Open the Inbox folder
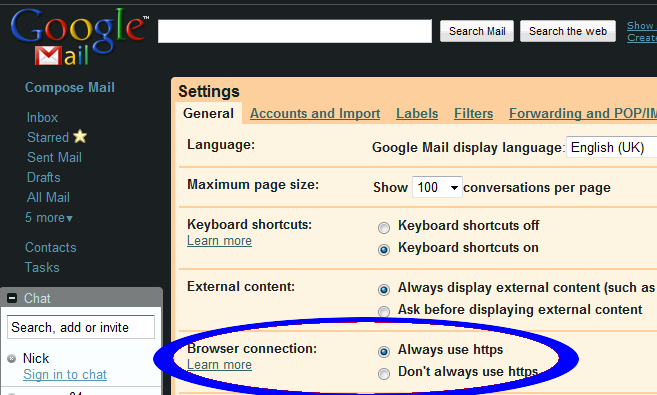 click(x=42, y=117)
